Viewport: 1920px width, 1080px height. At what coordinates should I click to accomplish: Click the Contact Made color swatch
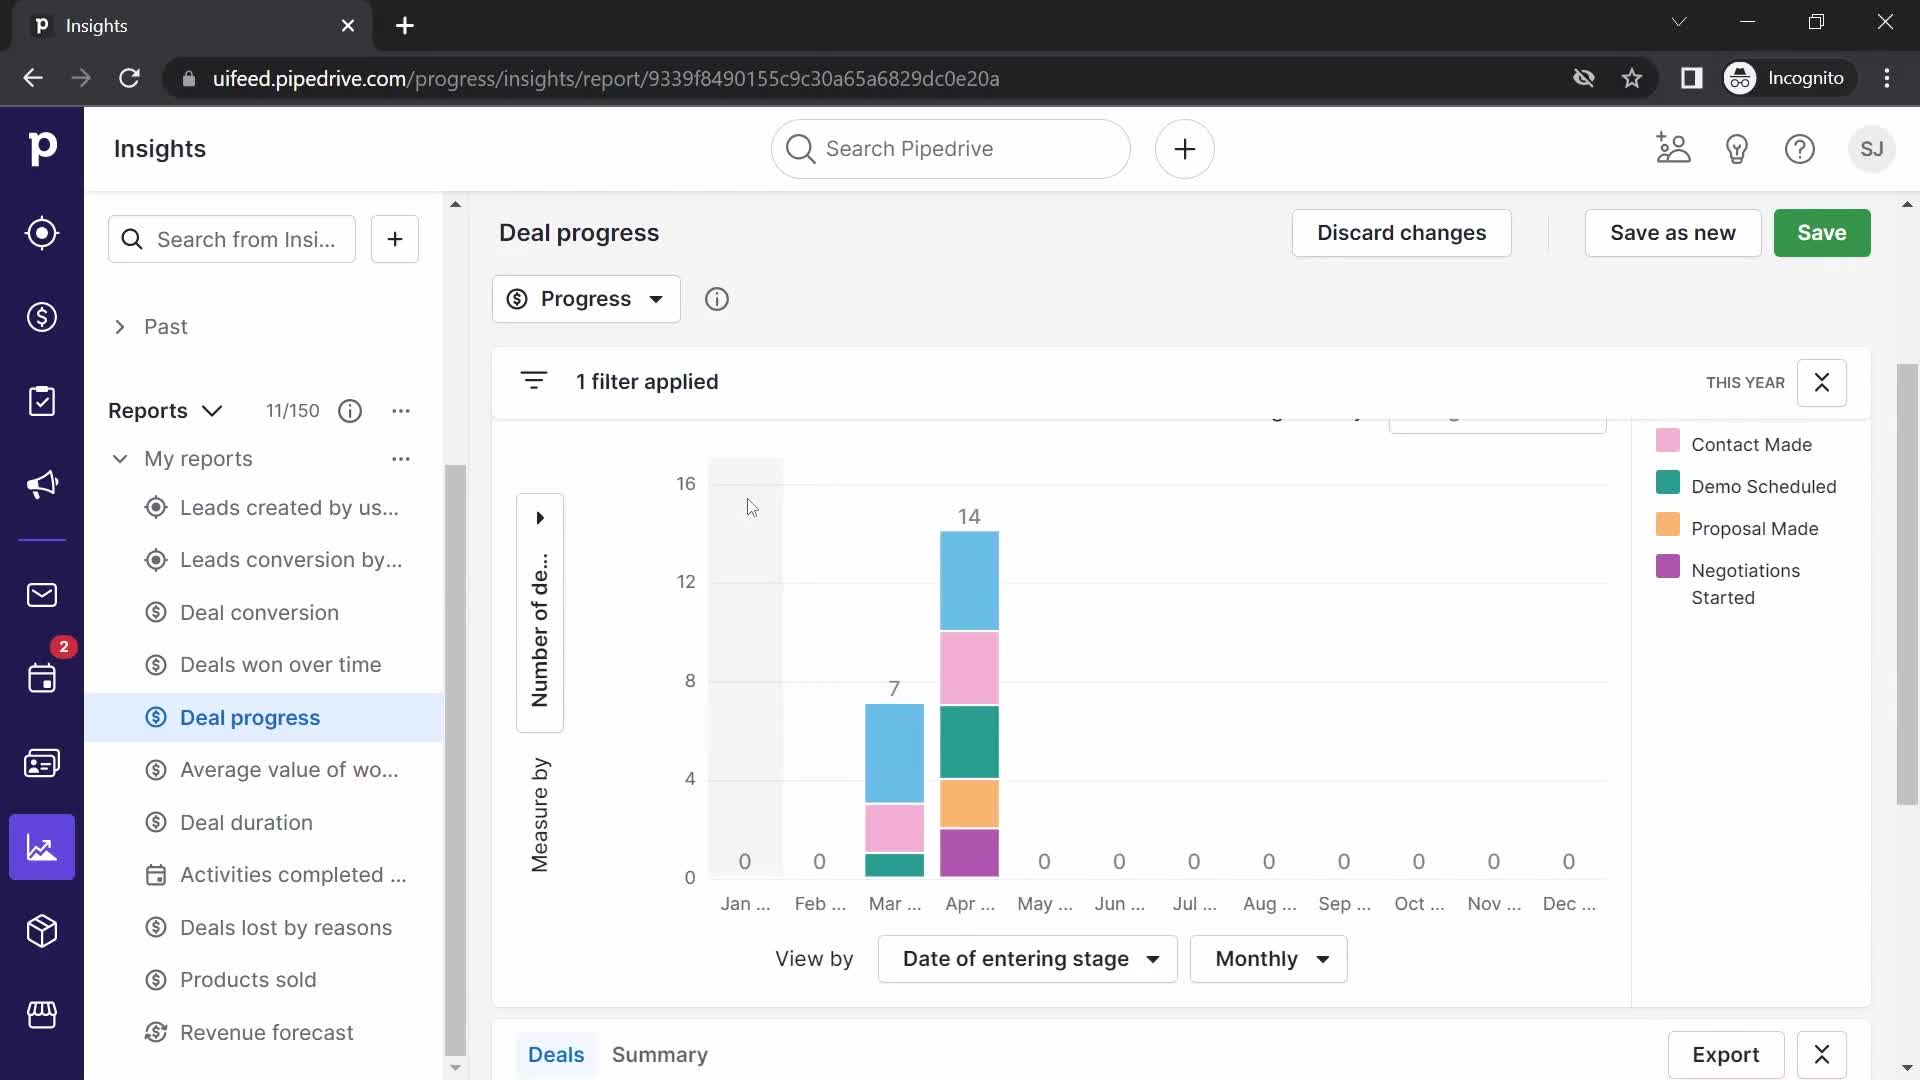[1669, 443]
